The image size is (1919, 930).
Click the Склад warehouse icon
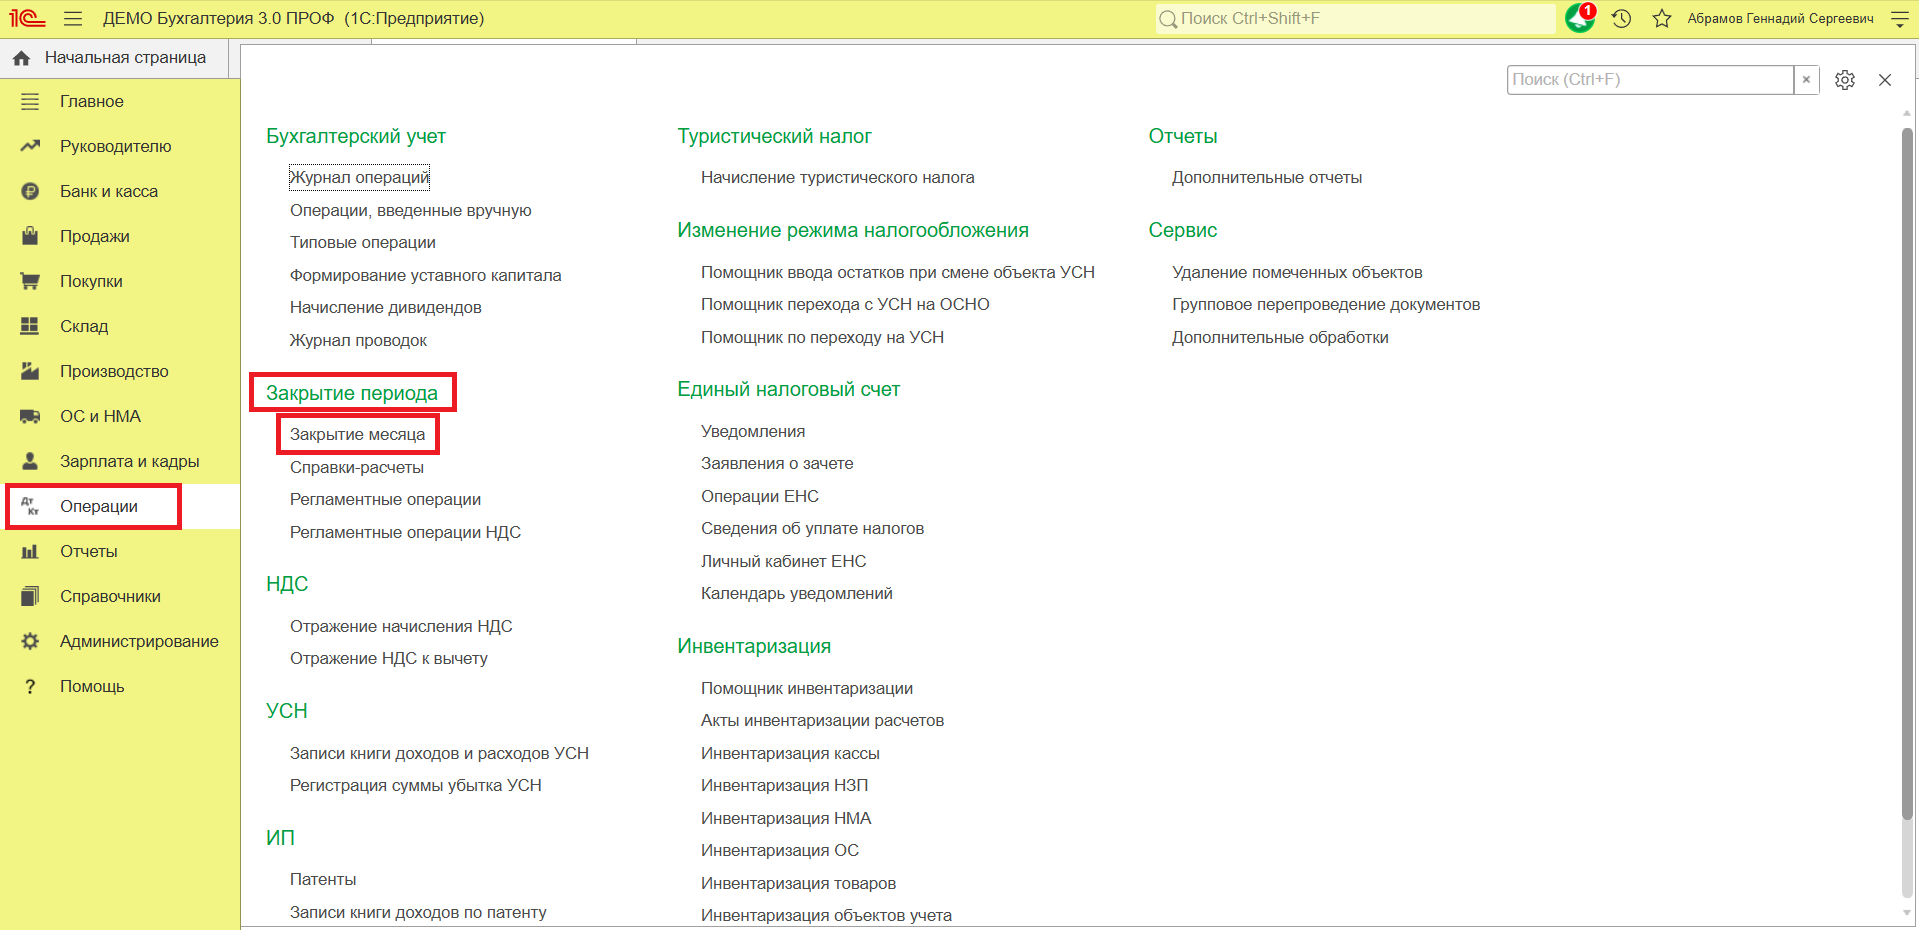(x=30, y=326)
